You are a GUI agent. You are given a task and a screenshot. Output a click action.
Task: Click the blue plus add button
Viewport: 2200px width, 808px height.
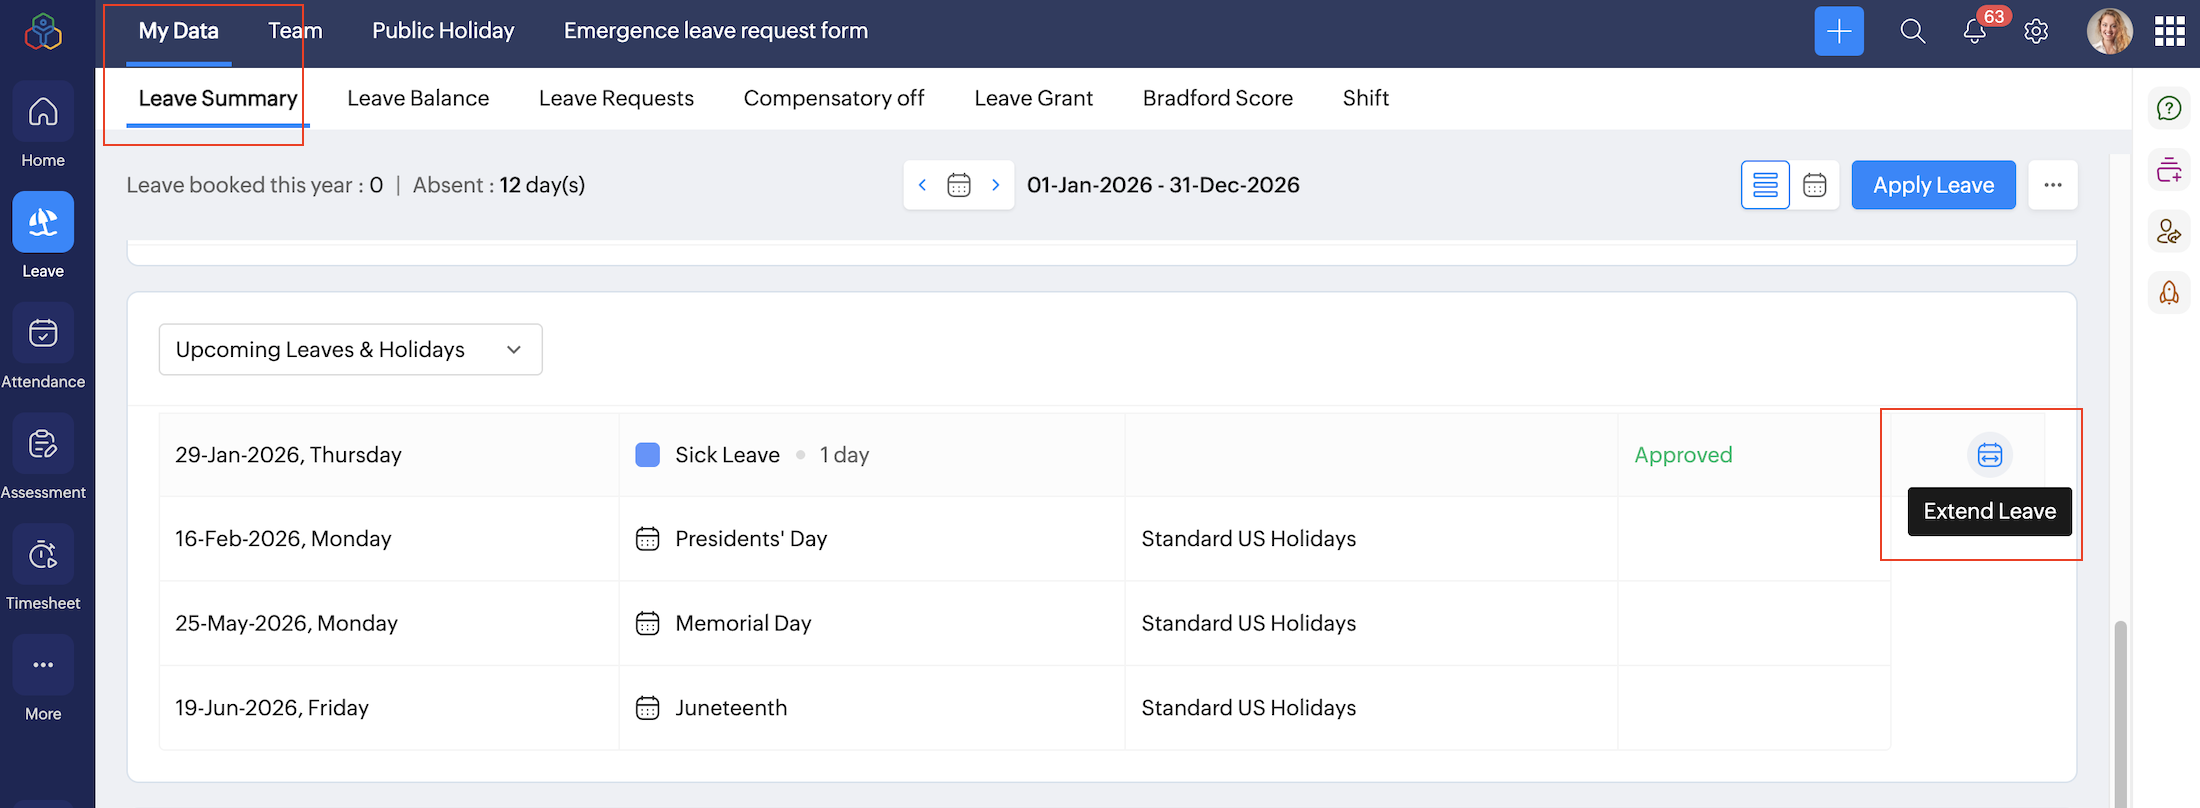coord(1839,31)
